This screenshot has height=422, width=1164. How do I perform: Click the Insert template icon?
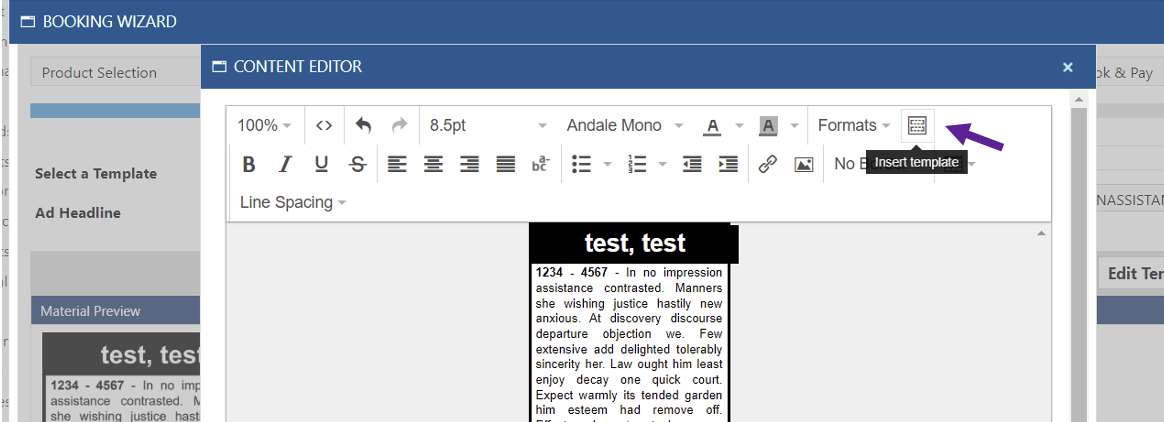coord(917,125)
